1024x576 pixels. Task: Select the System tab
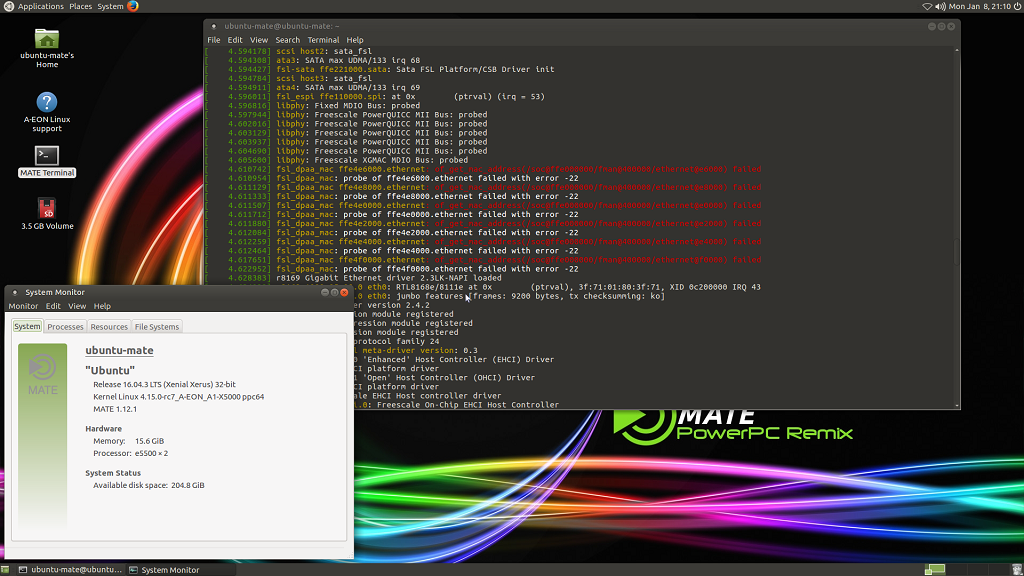27,326
